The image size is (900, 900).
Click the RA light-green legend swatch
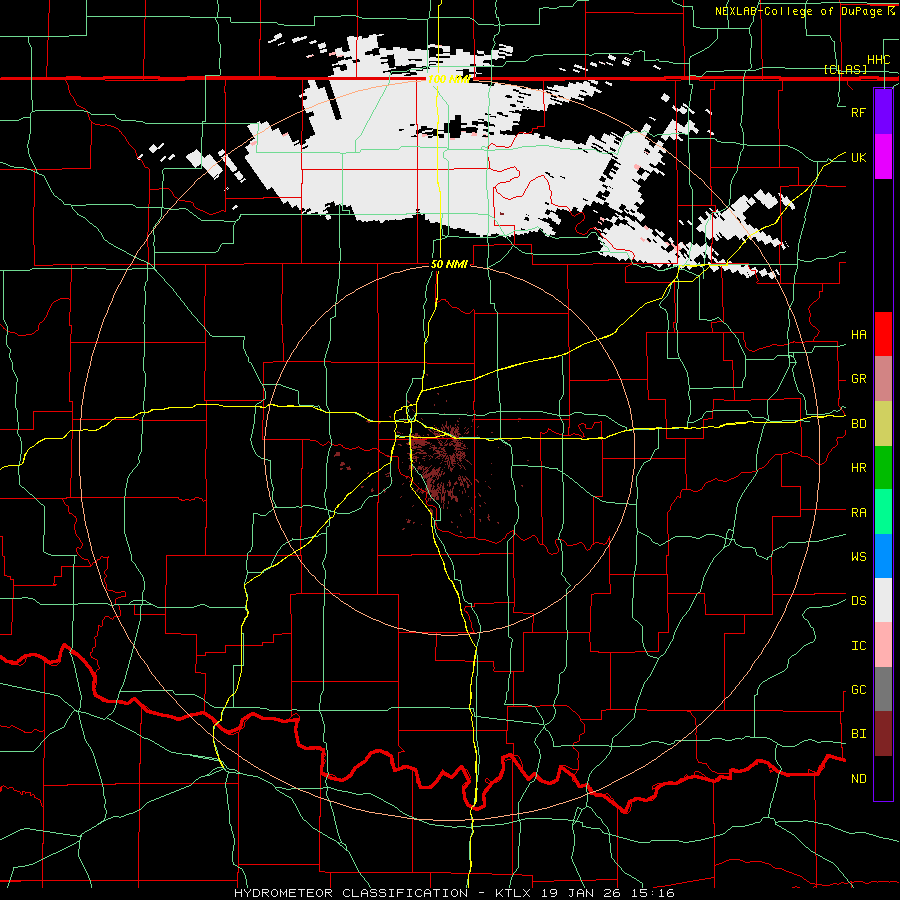click(x=883, y=511)
